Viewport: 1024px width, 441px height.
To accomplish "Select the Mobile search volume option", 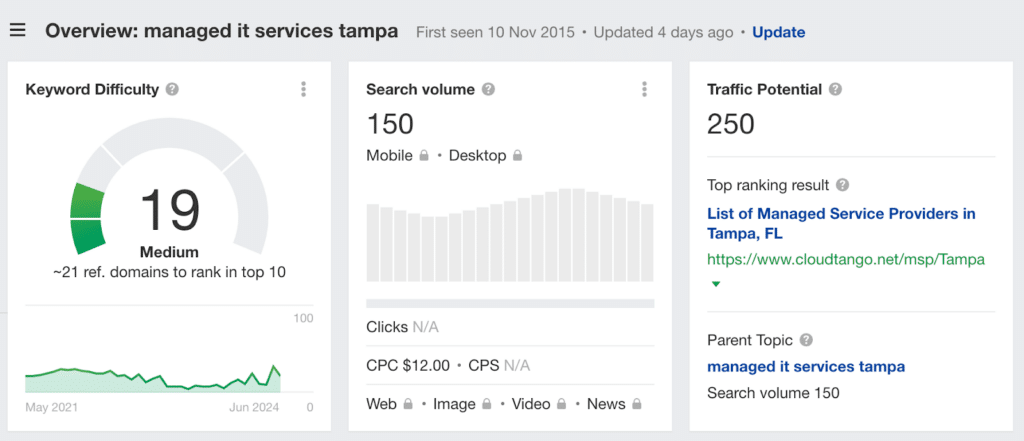I will coord(389,155).
